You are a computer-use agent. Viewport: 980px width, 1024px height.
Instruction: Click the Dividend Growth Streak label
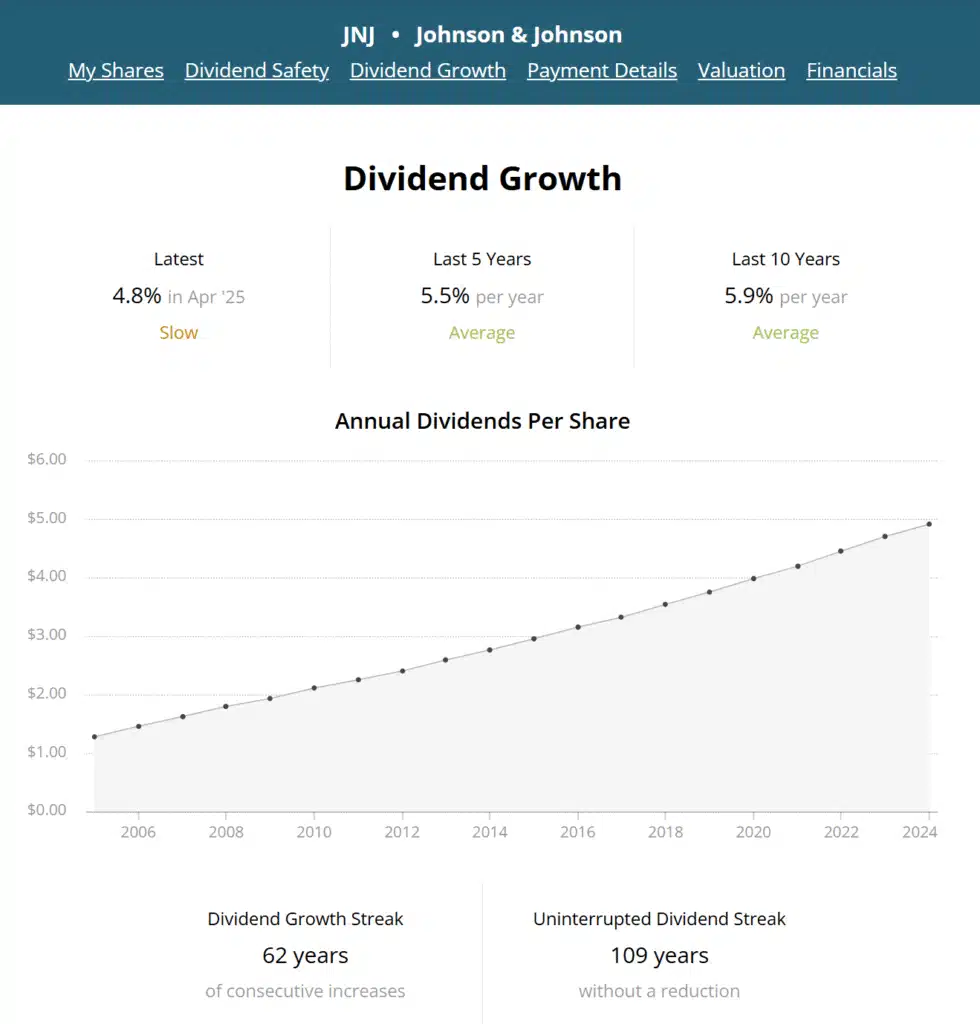pos(305,919)
